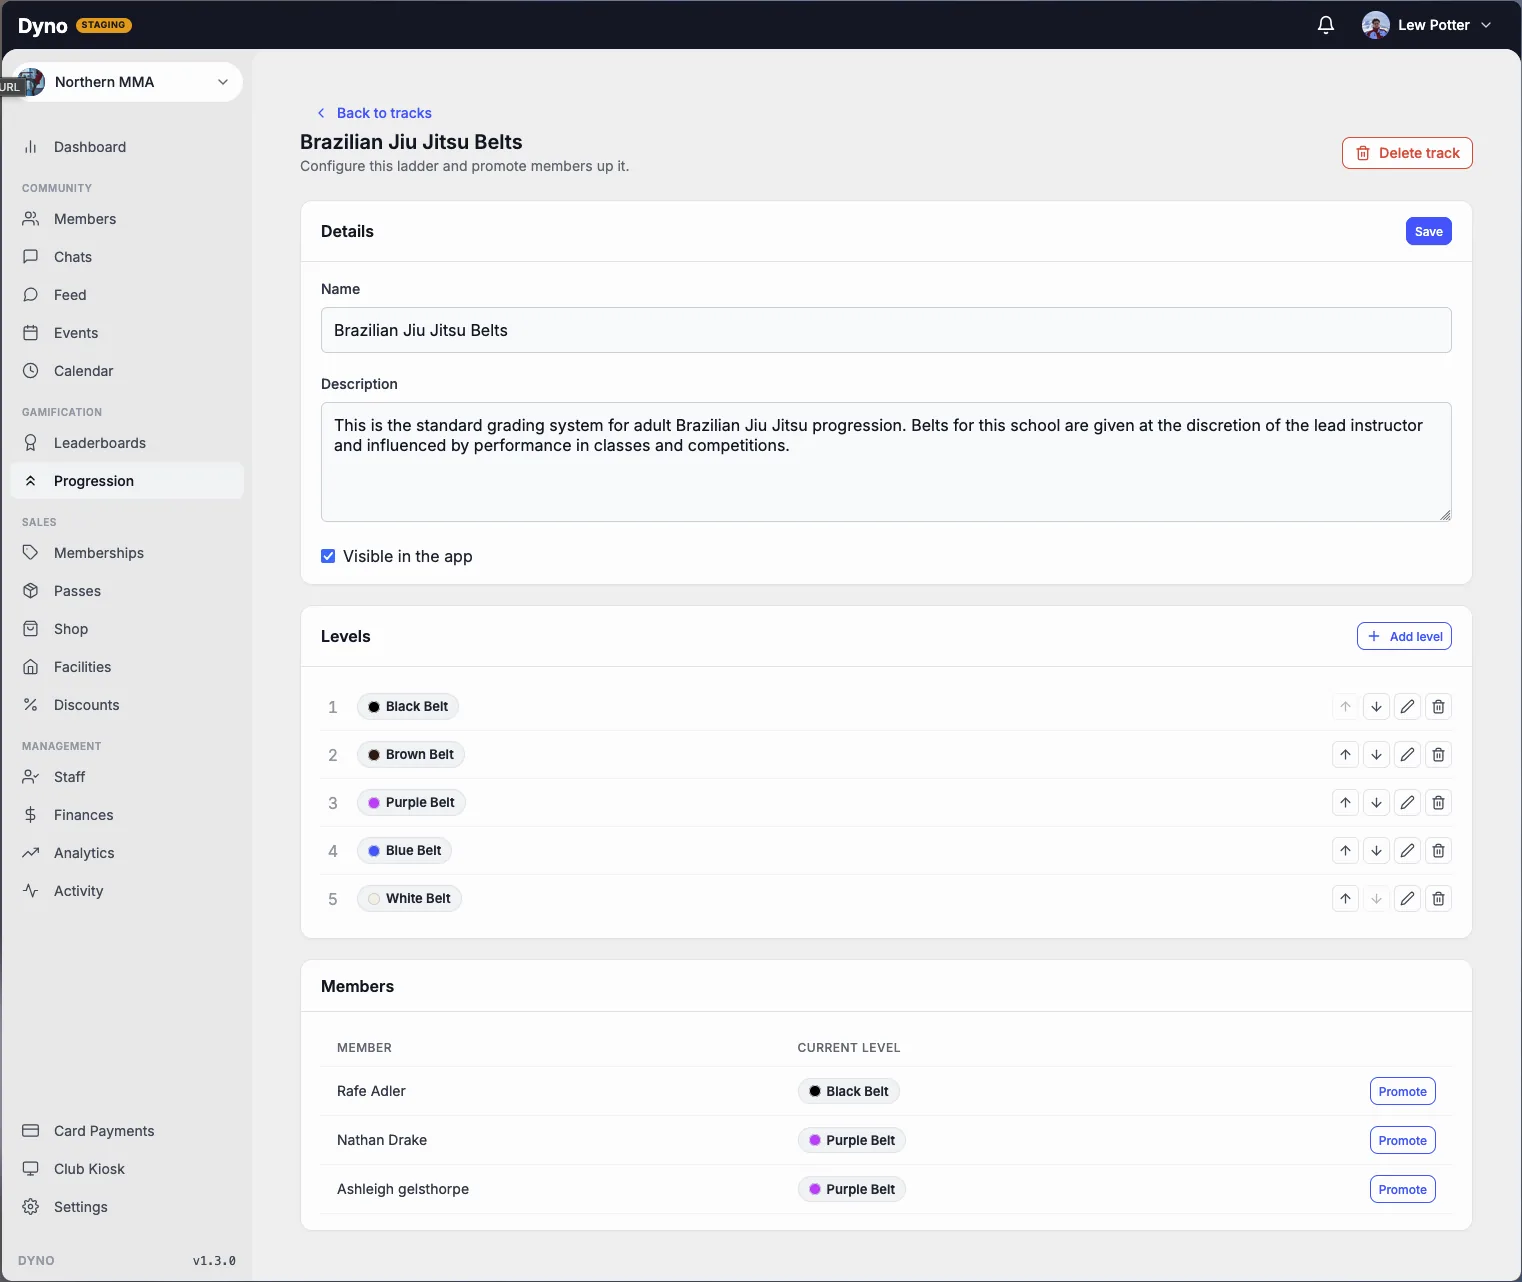Image resolution: width=1522 pixels, height=1282 pixels.
Task: Edit the Brown Belt level
Action: 1408,755
